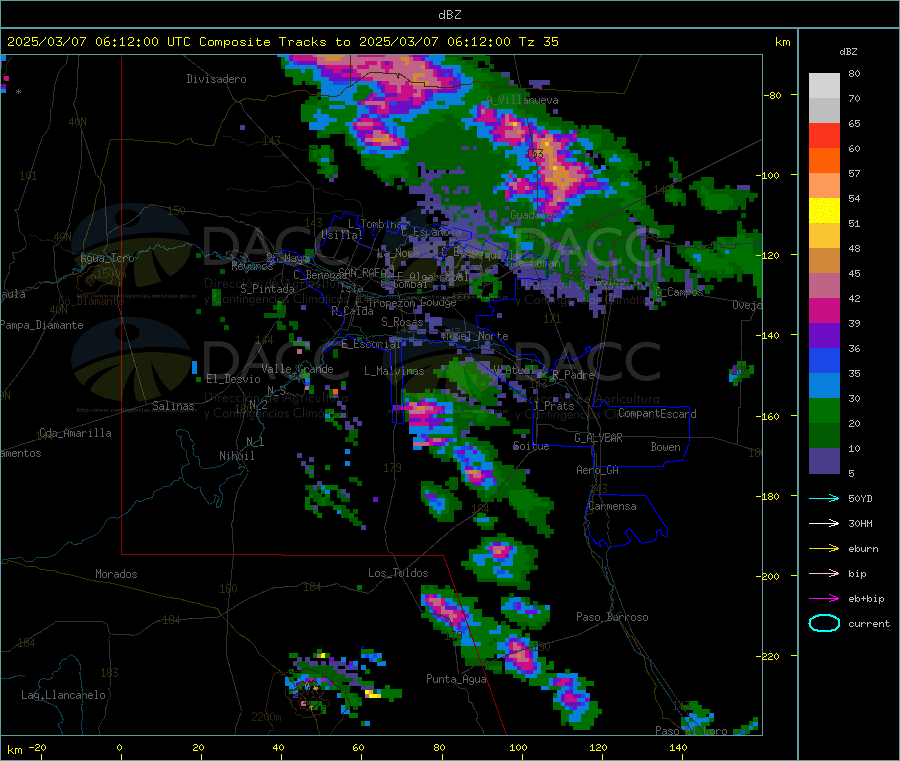Click the 'El_Desvio' map label
Screen dimensions: 900x761
coord(233,379)
